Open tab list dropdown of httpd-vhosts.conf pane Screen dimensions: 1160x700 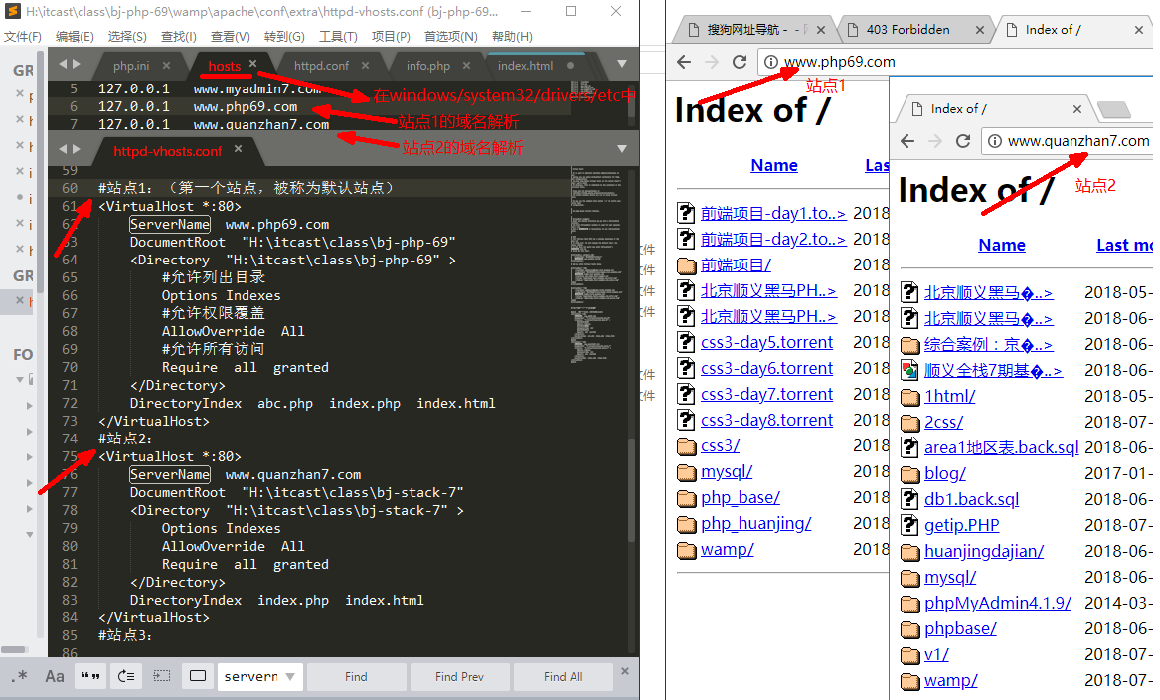pos(622,149)
